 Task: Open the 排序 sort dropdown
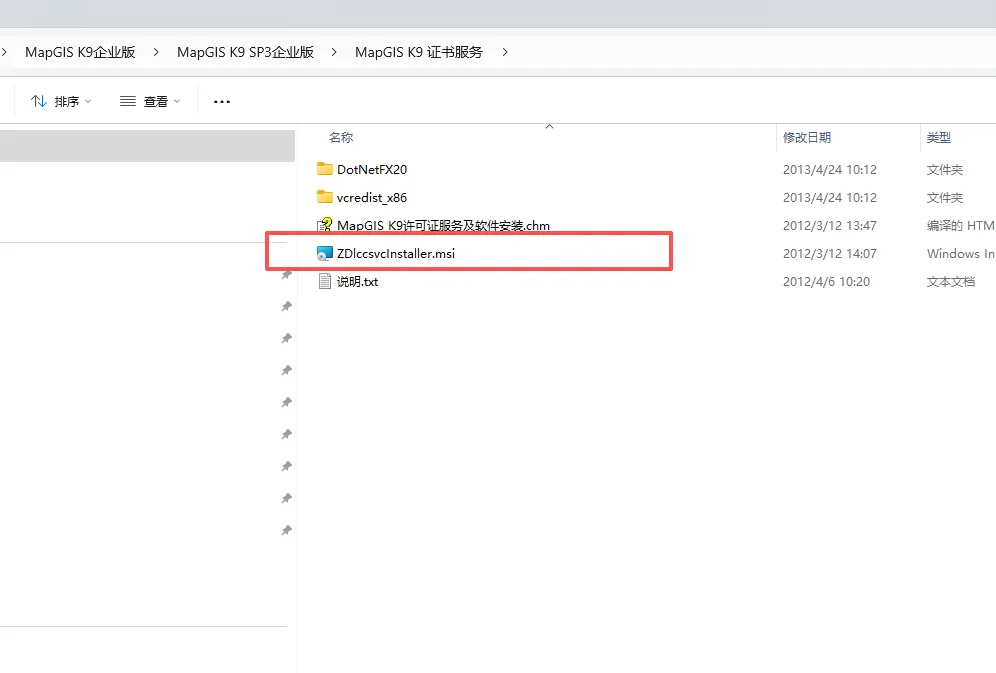61,101
